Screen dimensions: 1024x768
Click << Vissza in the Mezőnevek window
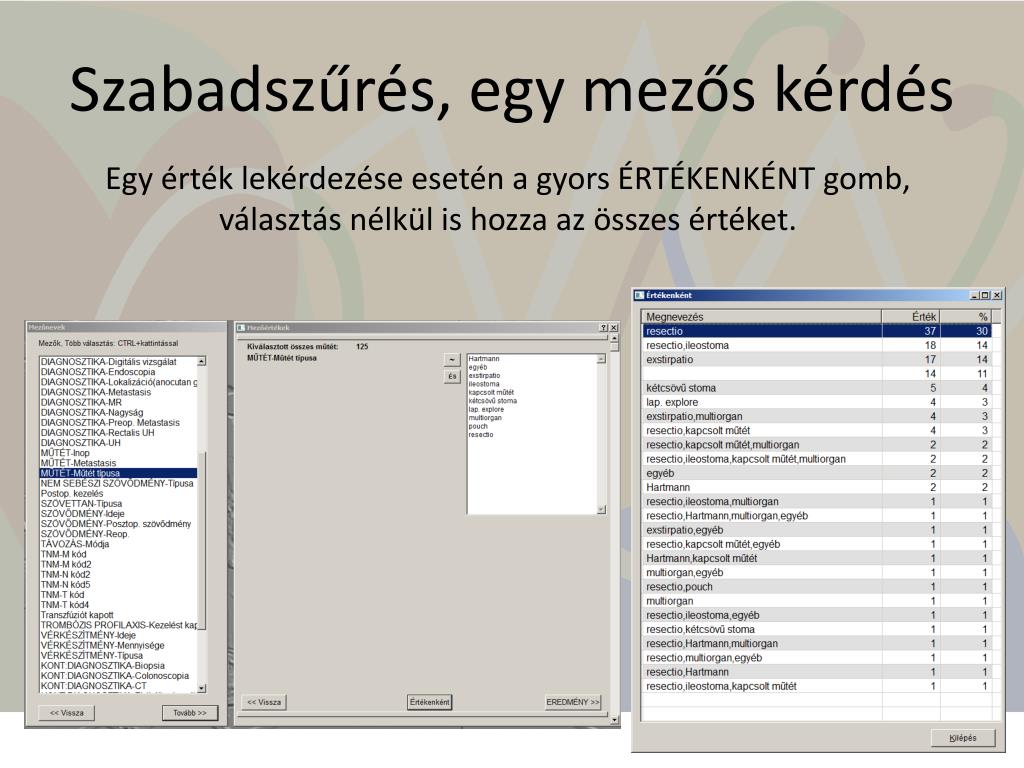click(x=67, y=713)
